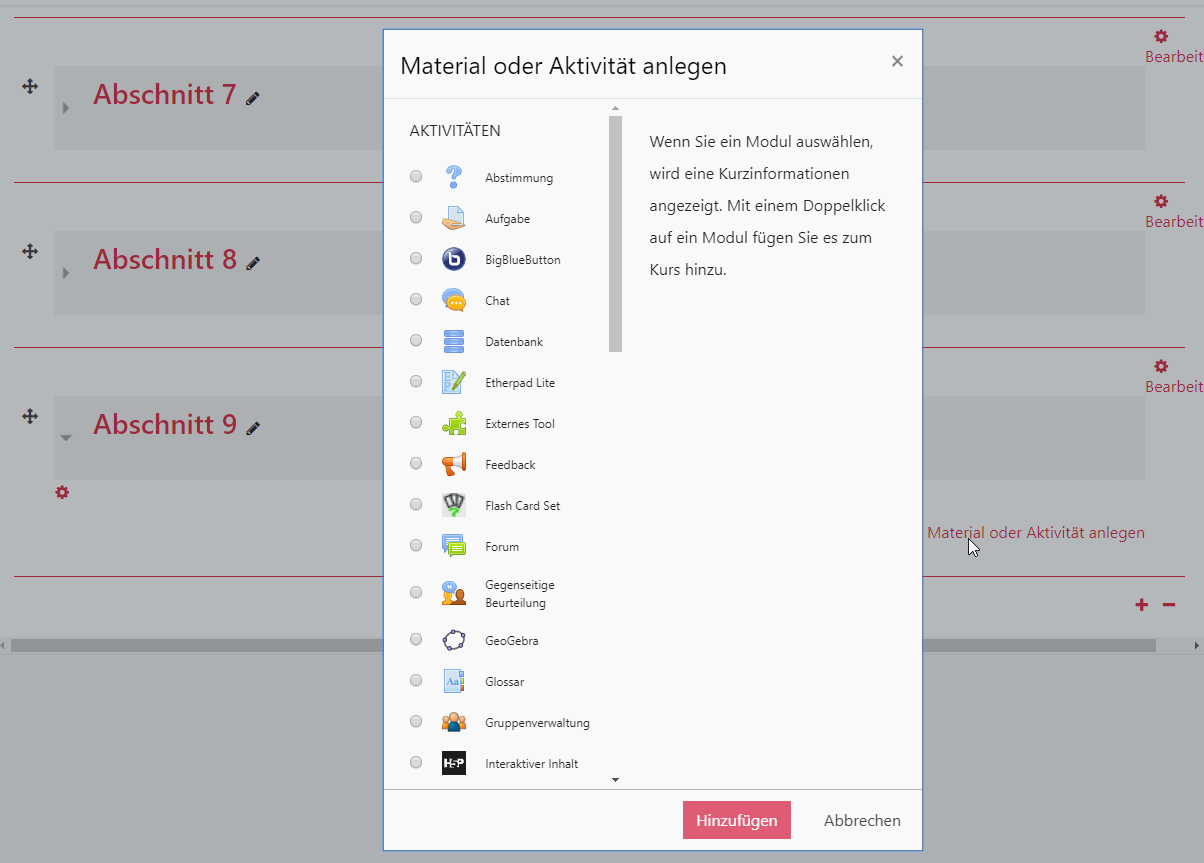Expand Abschnitt 7 section arrow

66,108
